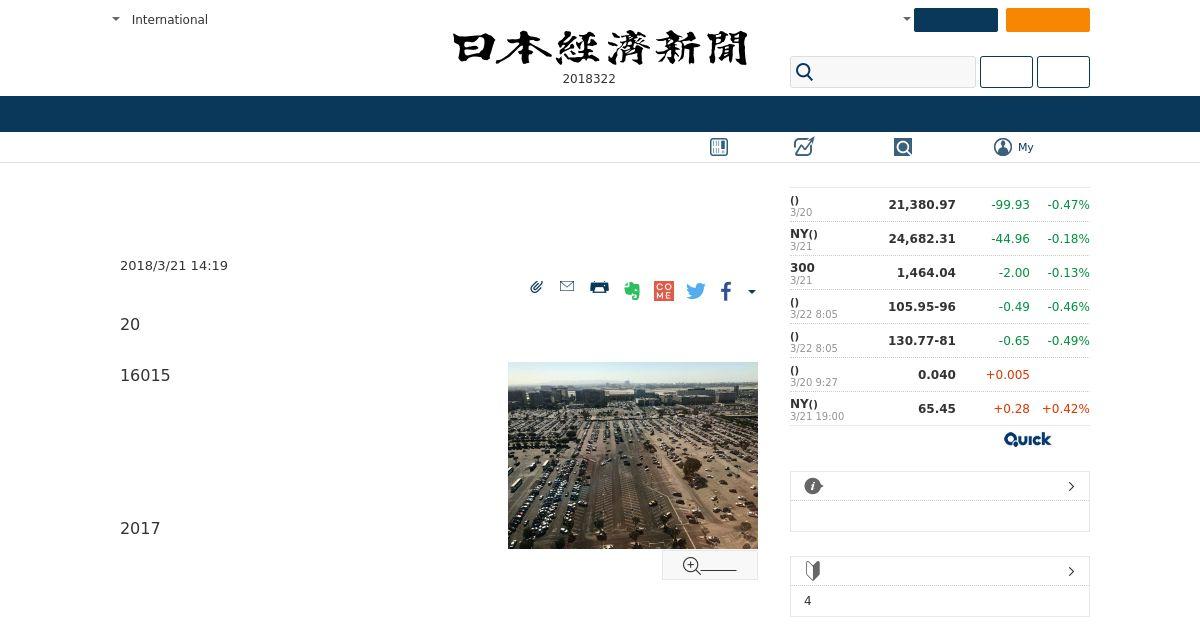Expand the beginner panel chevron
Viewport: 1200px width, 630px height.
1071,571
